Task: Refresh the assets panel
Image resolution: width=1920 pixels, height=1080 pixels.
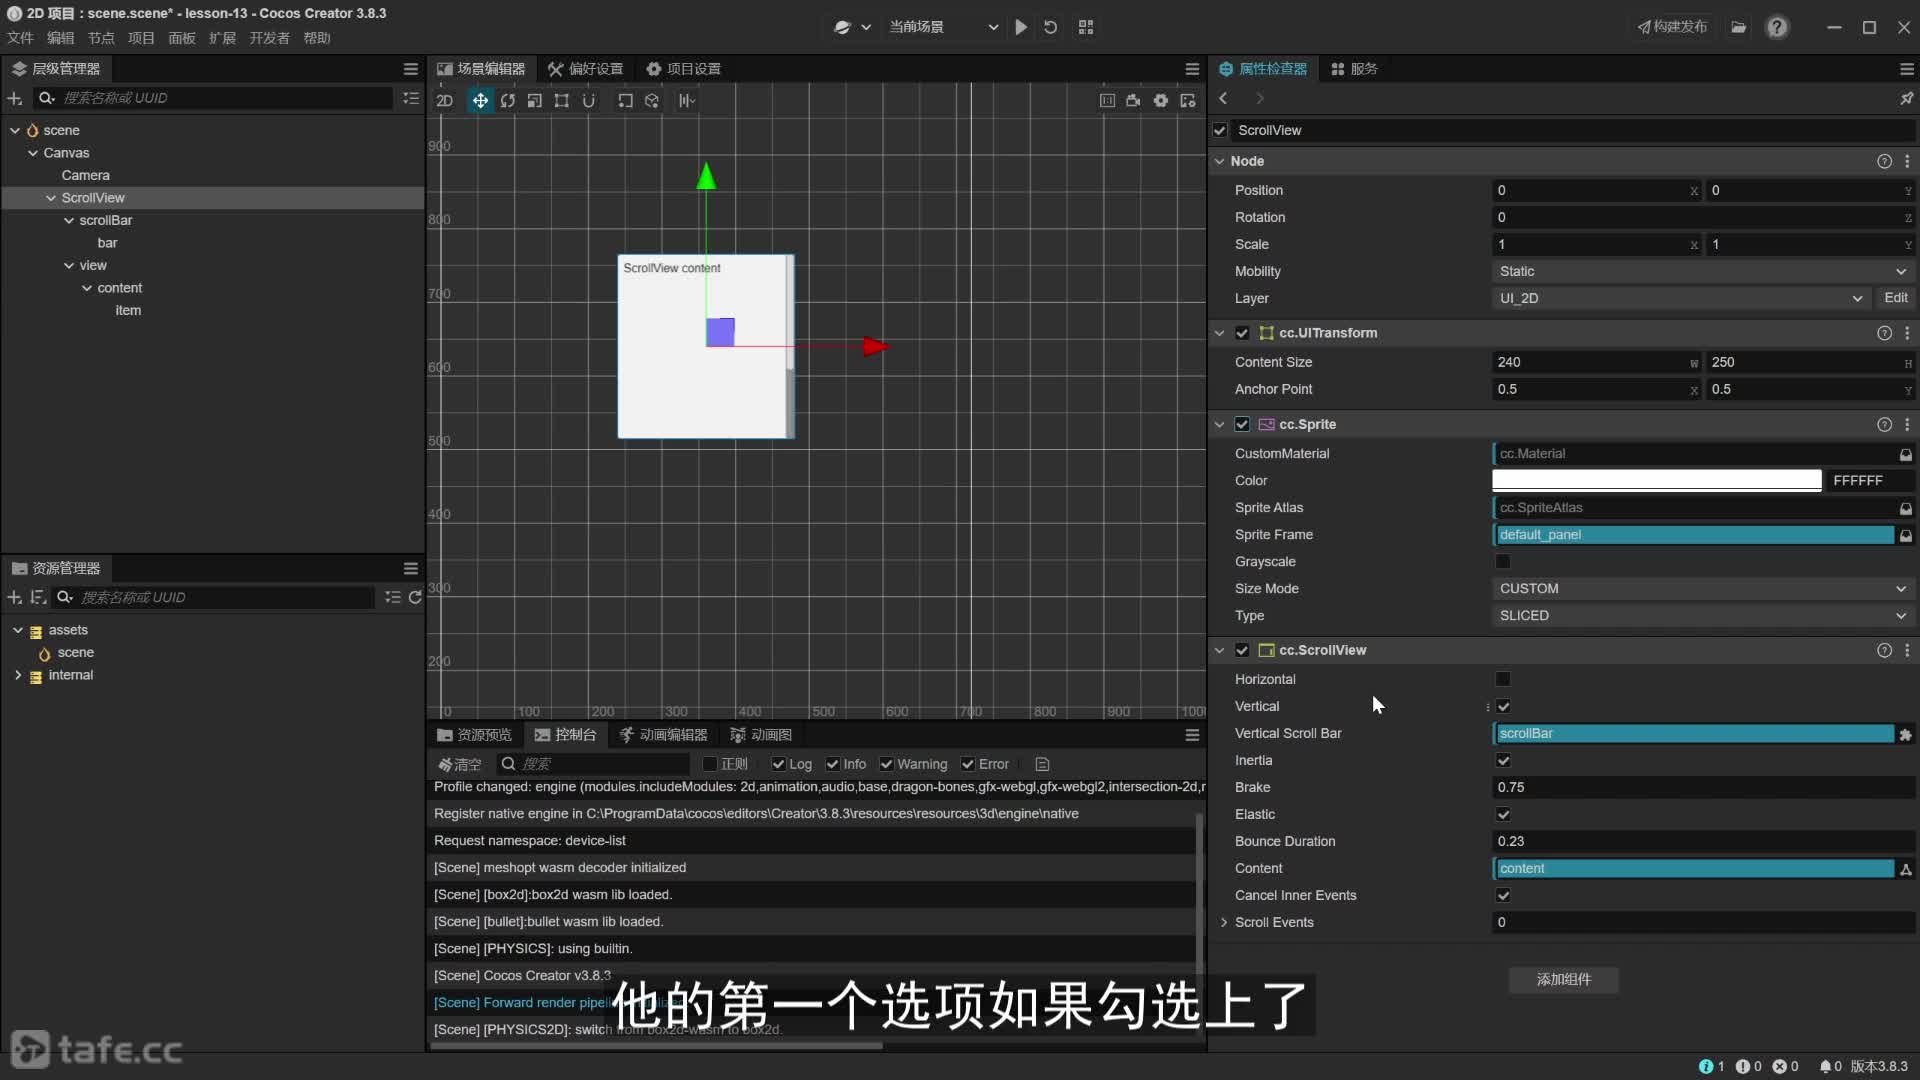Action: coord(415,597)
